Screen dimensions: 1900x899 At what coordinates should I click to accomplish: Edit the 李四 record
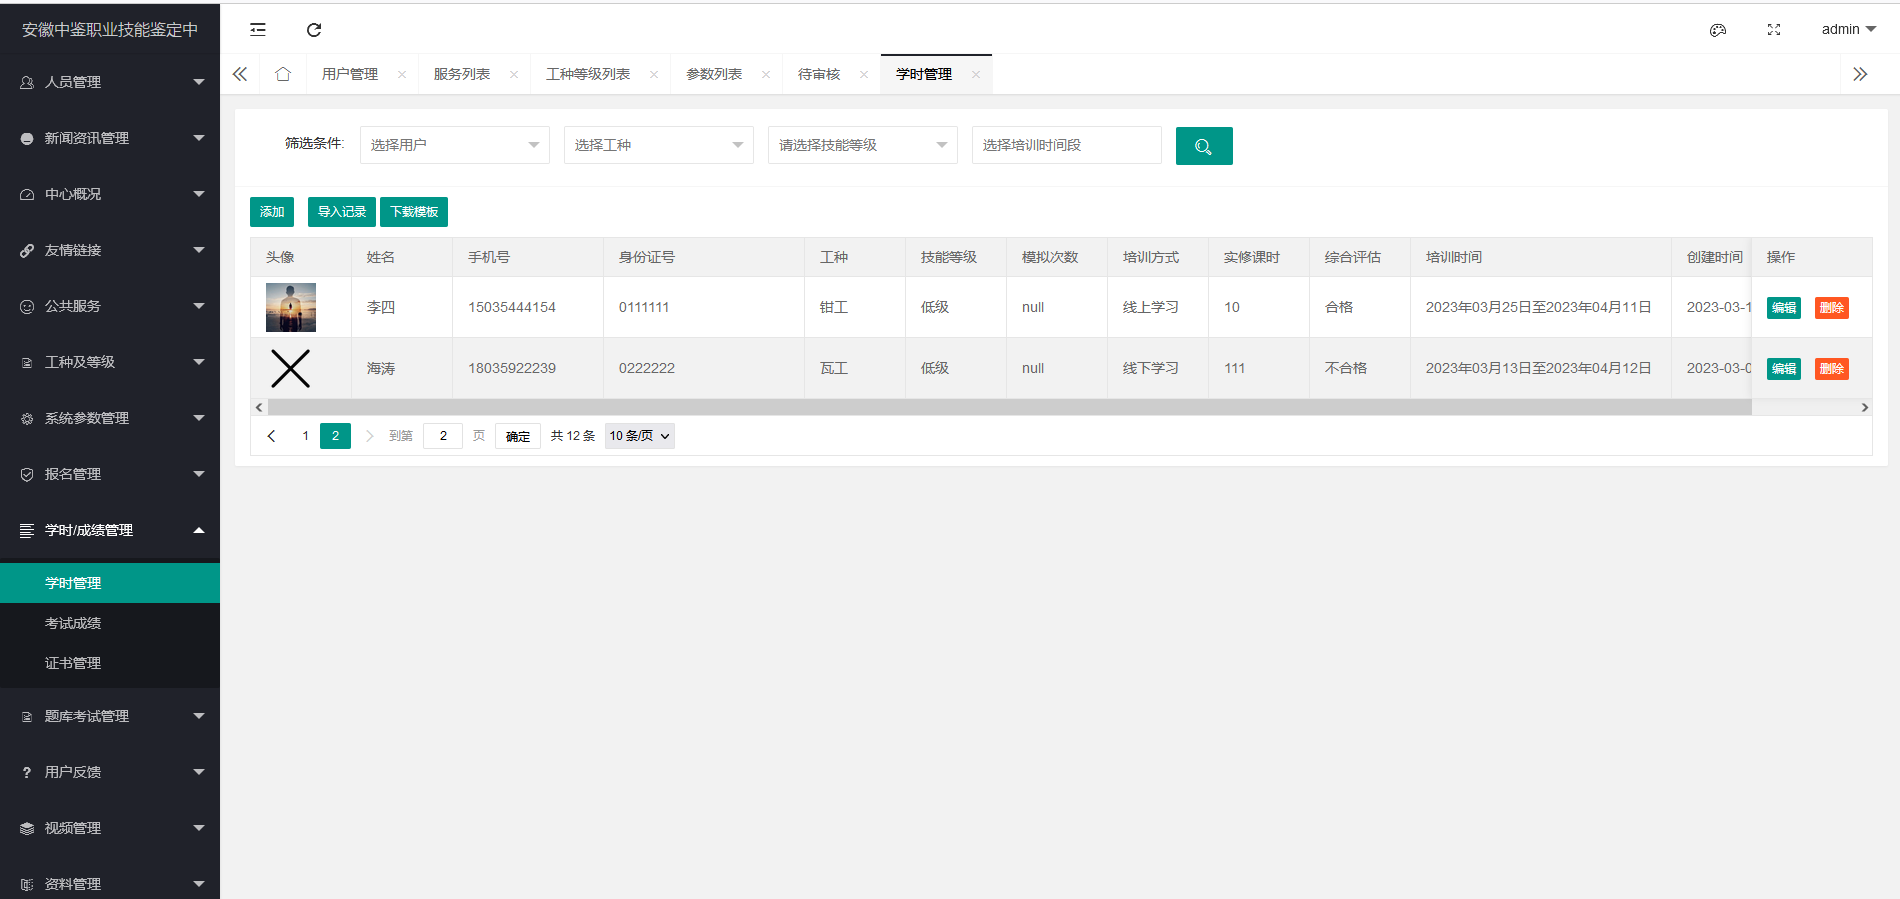1784,308
